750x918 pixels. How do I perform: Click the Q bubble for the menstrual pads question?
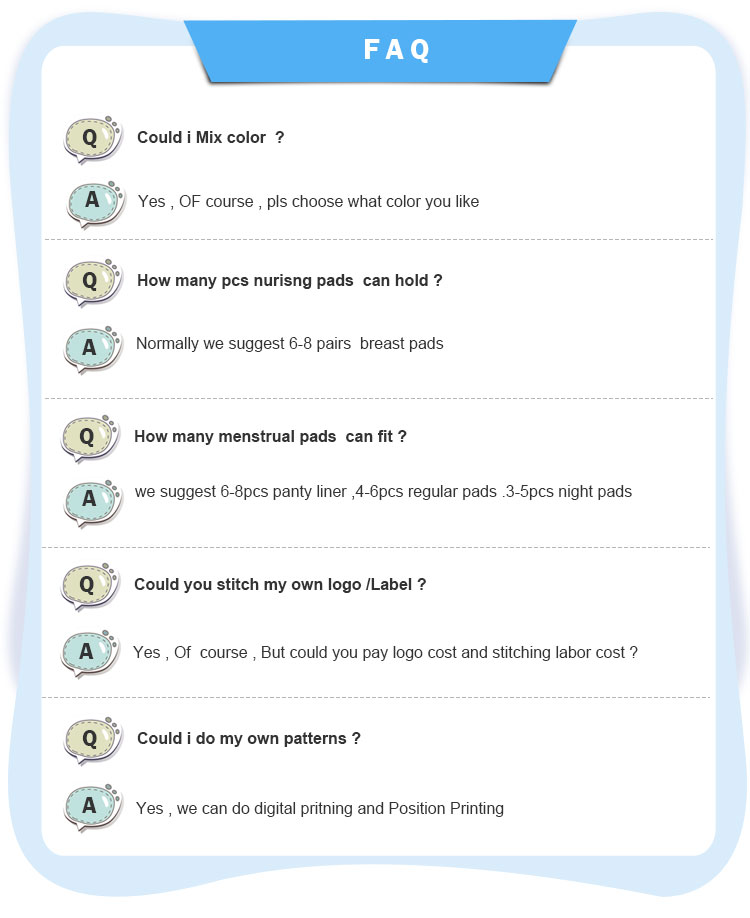(x=89, y=438)
